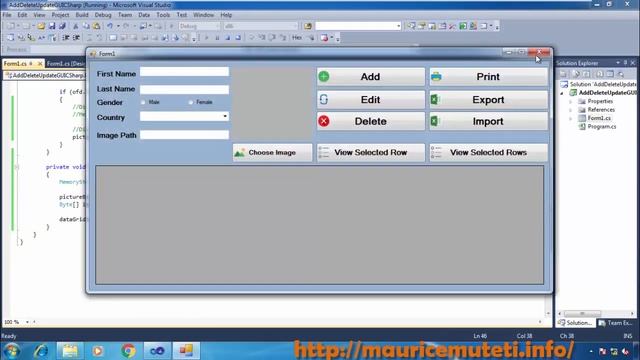Expand the Form1.cs node in Solution Explorer
The image size is (640, 360).
pyautogui.click(x=571, y=118)
